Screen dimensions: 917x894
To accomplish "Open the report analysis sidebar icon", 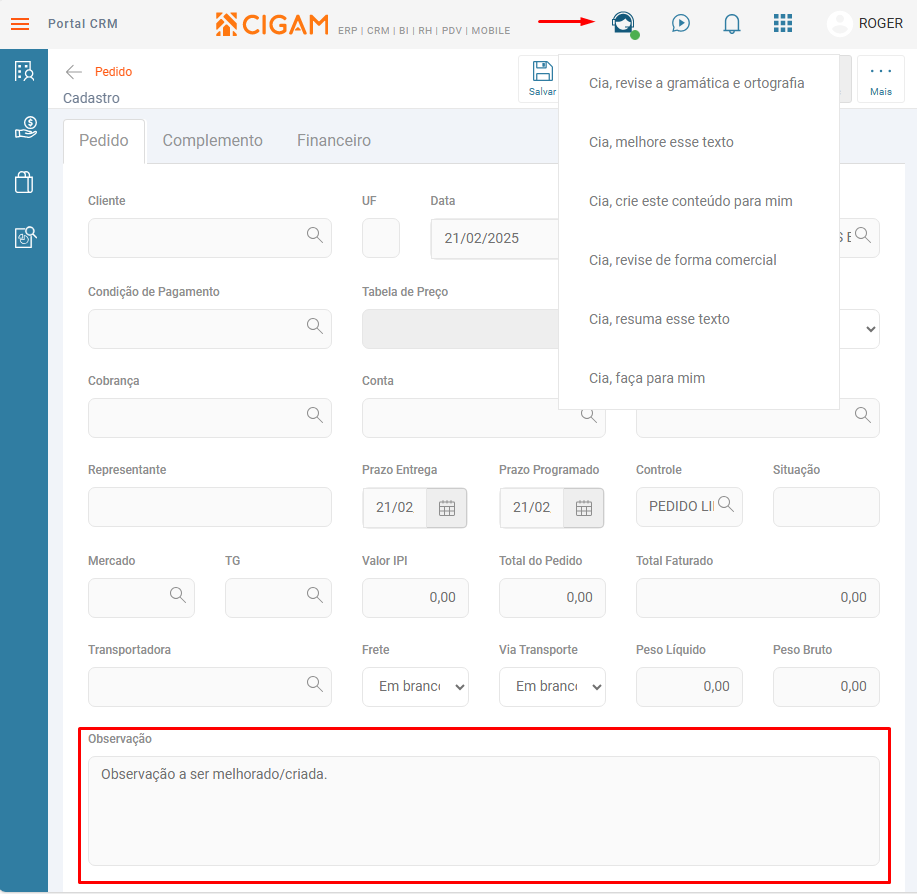I will 25,237.
